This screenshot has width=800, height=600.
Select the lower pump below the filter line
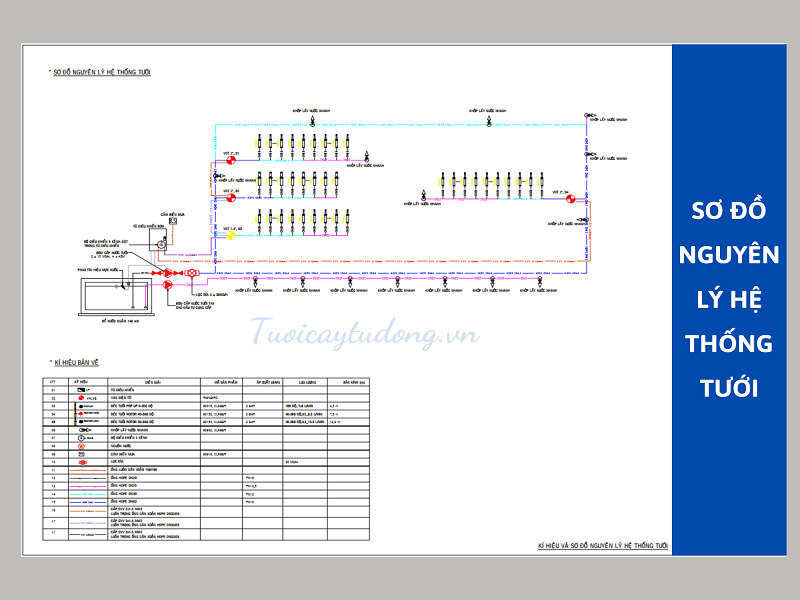pos(166,284)
